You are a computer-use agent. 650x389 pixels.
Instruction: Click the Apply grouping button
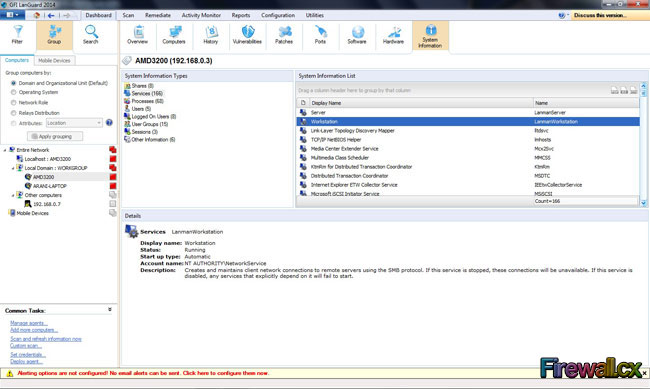[55, 136]
